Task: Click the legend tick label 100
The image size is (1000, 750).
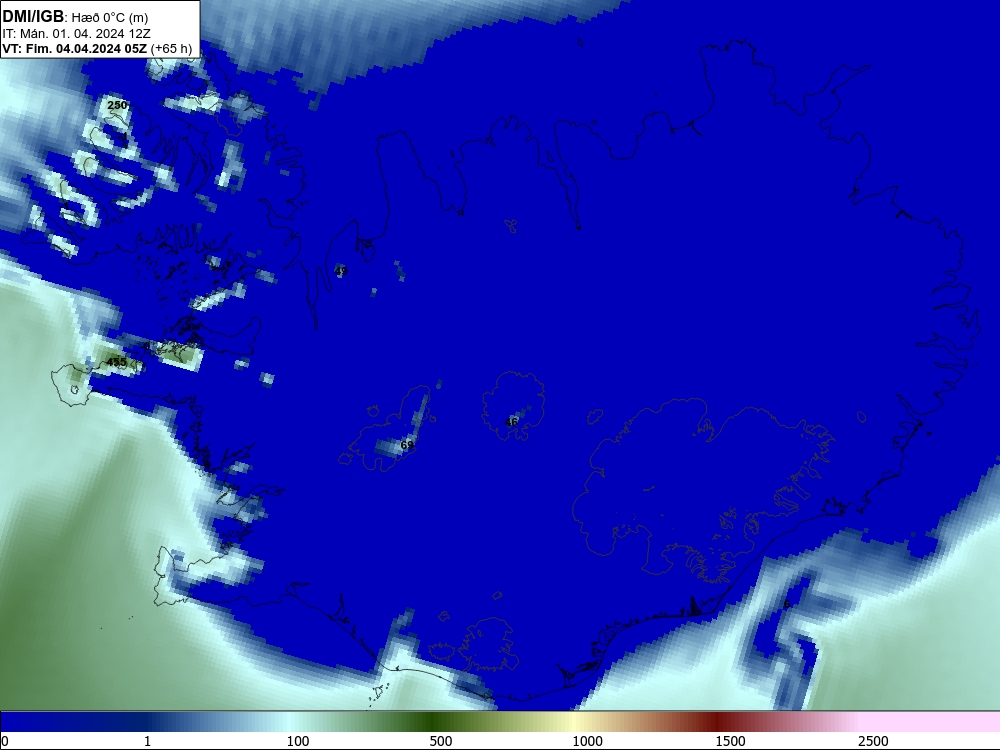Action: pyautogui.click(x=298, y=741)
